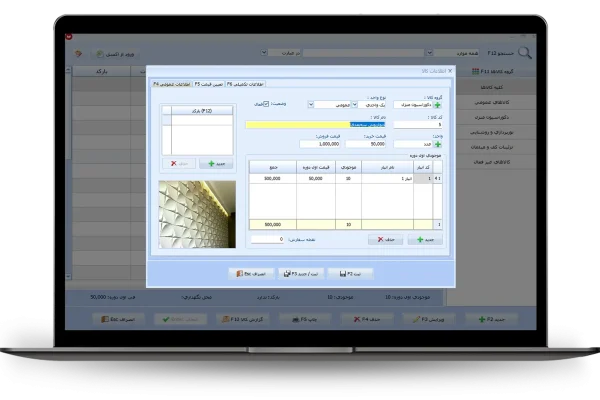Screen dimensions: 600x400
Task: Click the magnifier search icon in the main window
Action: pos(525,52)
